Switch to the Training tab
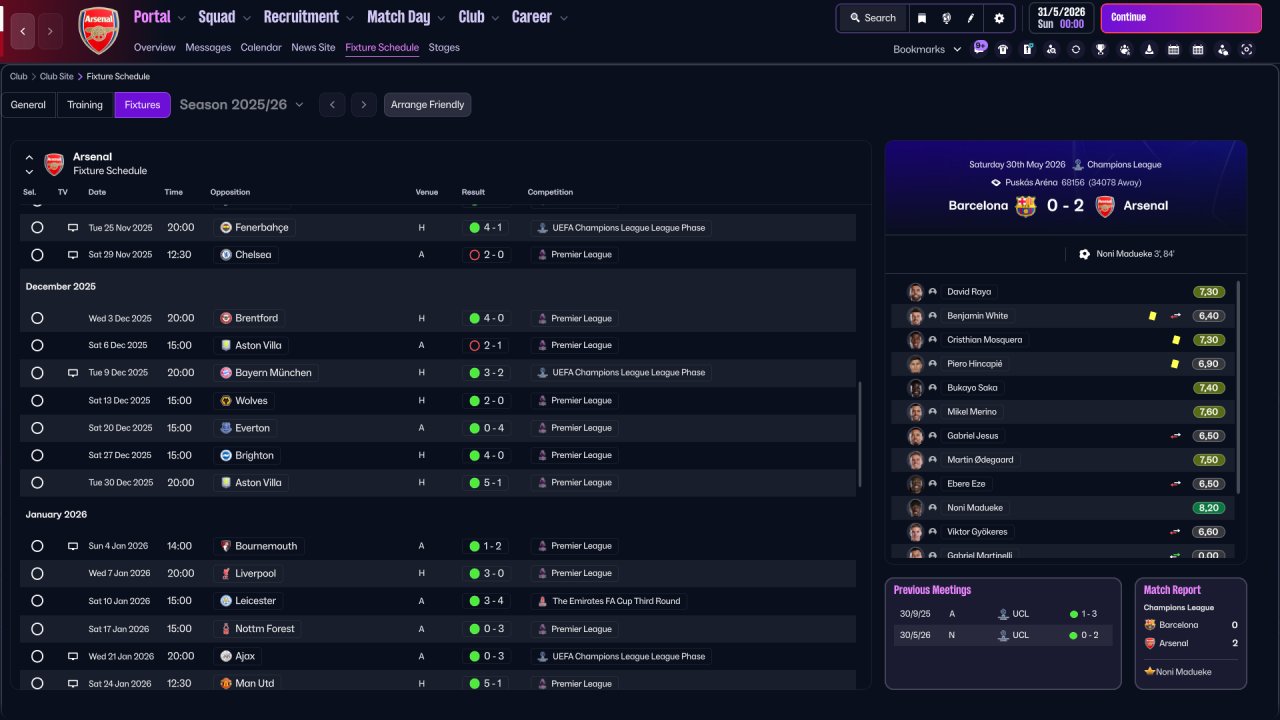The width and height of the screenshot is (1280, 720). (85, 105)
